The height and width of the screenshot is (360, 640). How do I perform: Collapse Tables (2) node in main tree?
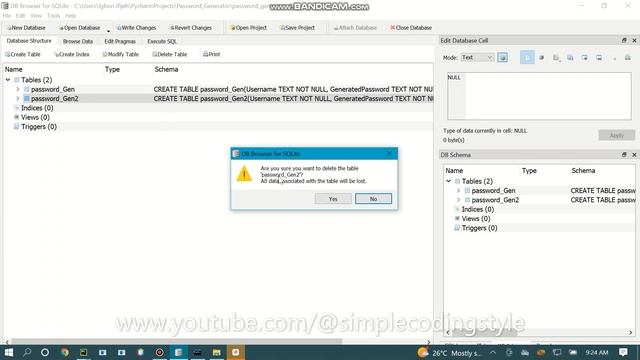8,80
